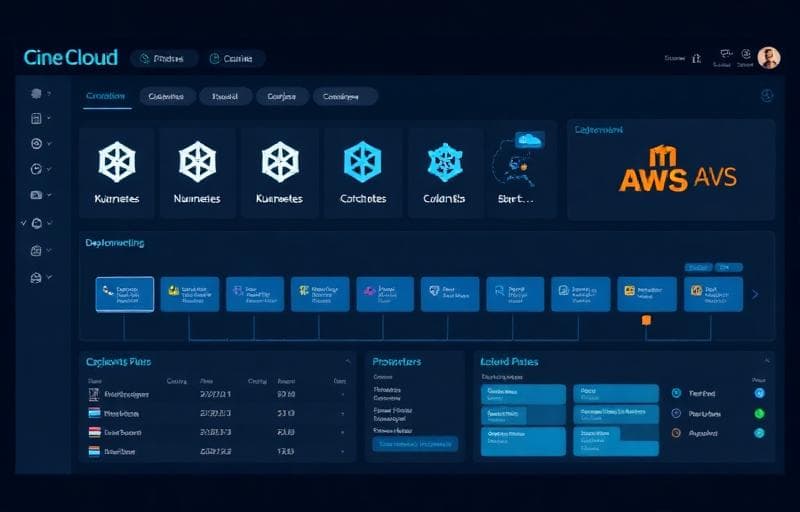
Task: Expand chevron beside the folder sidebar icon
Action: 49,195
